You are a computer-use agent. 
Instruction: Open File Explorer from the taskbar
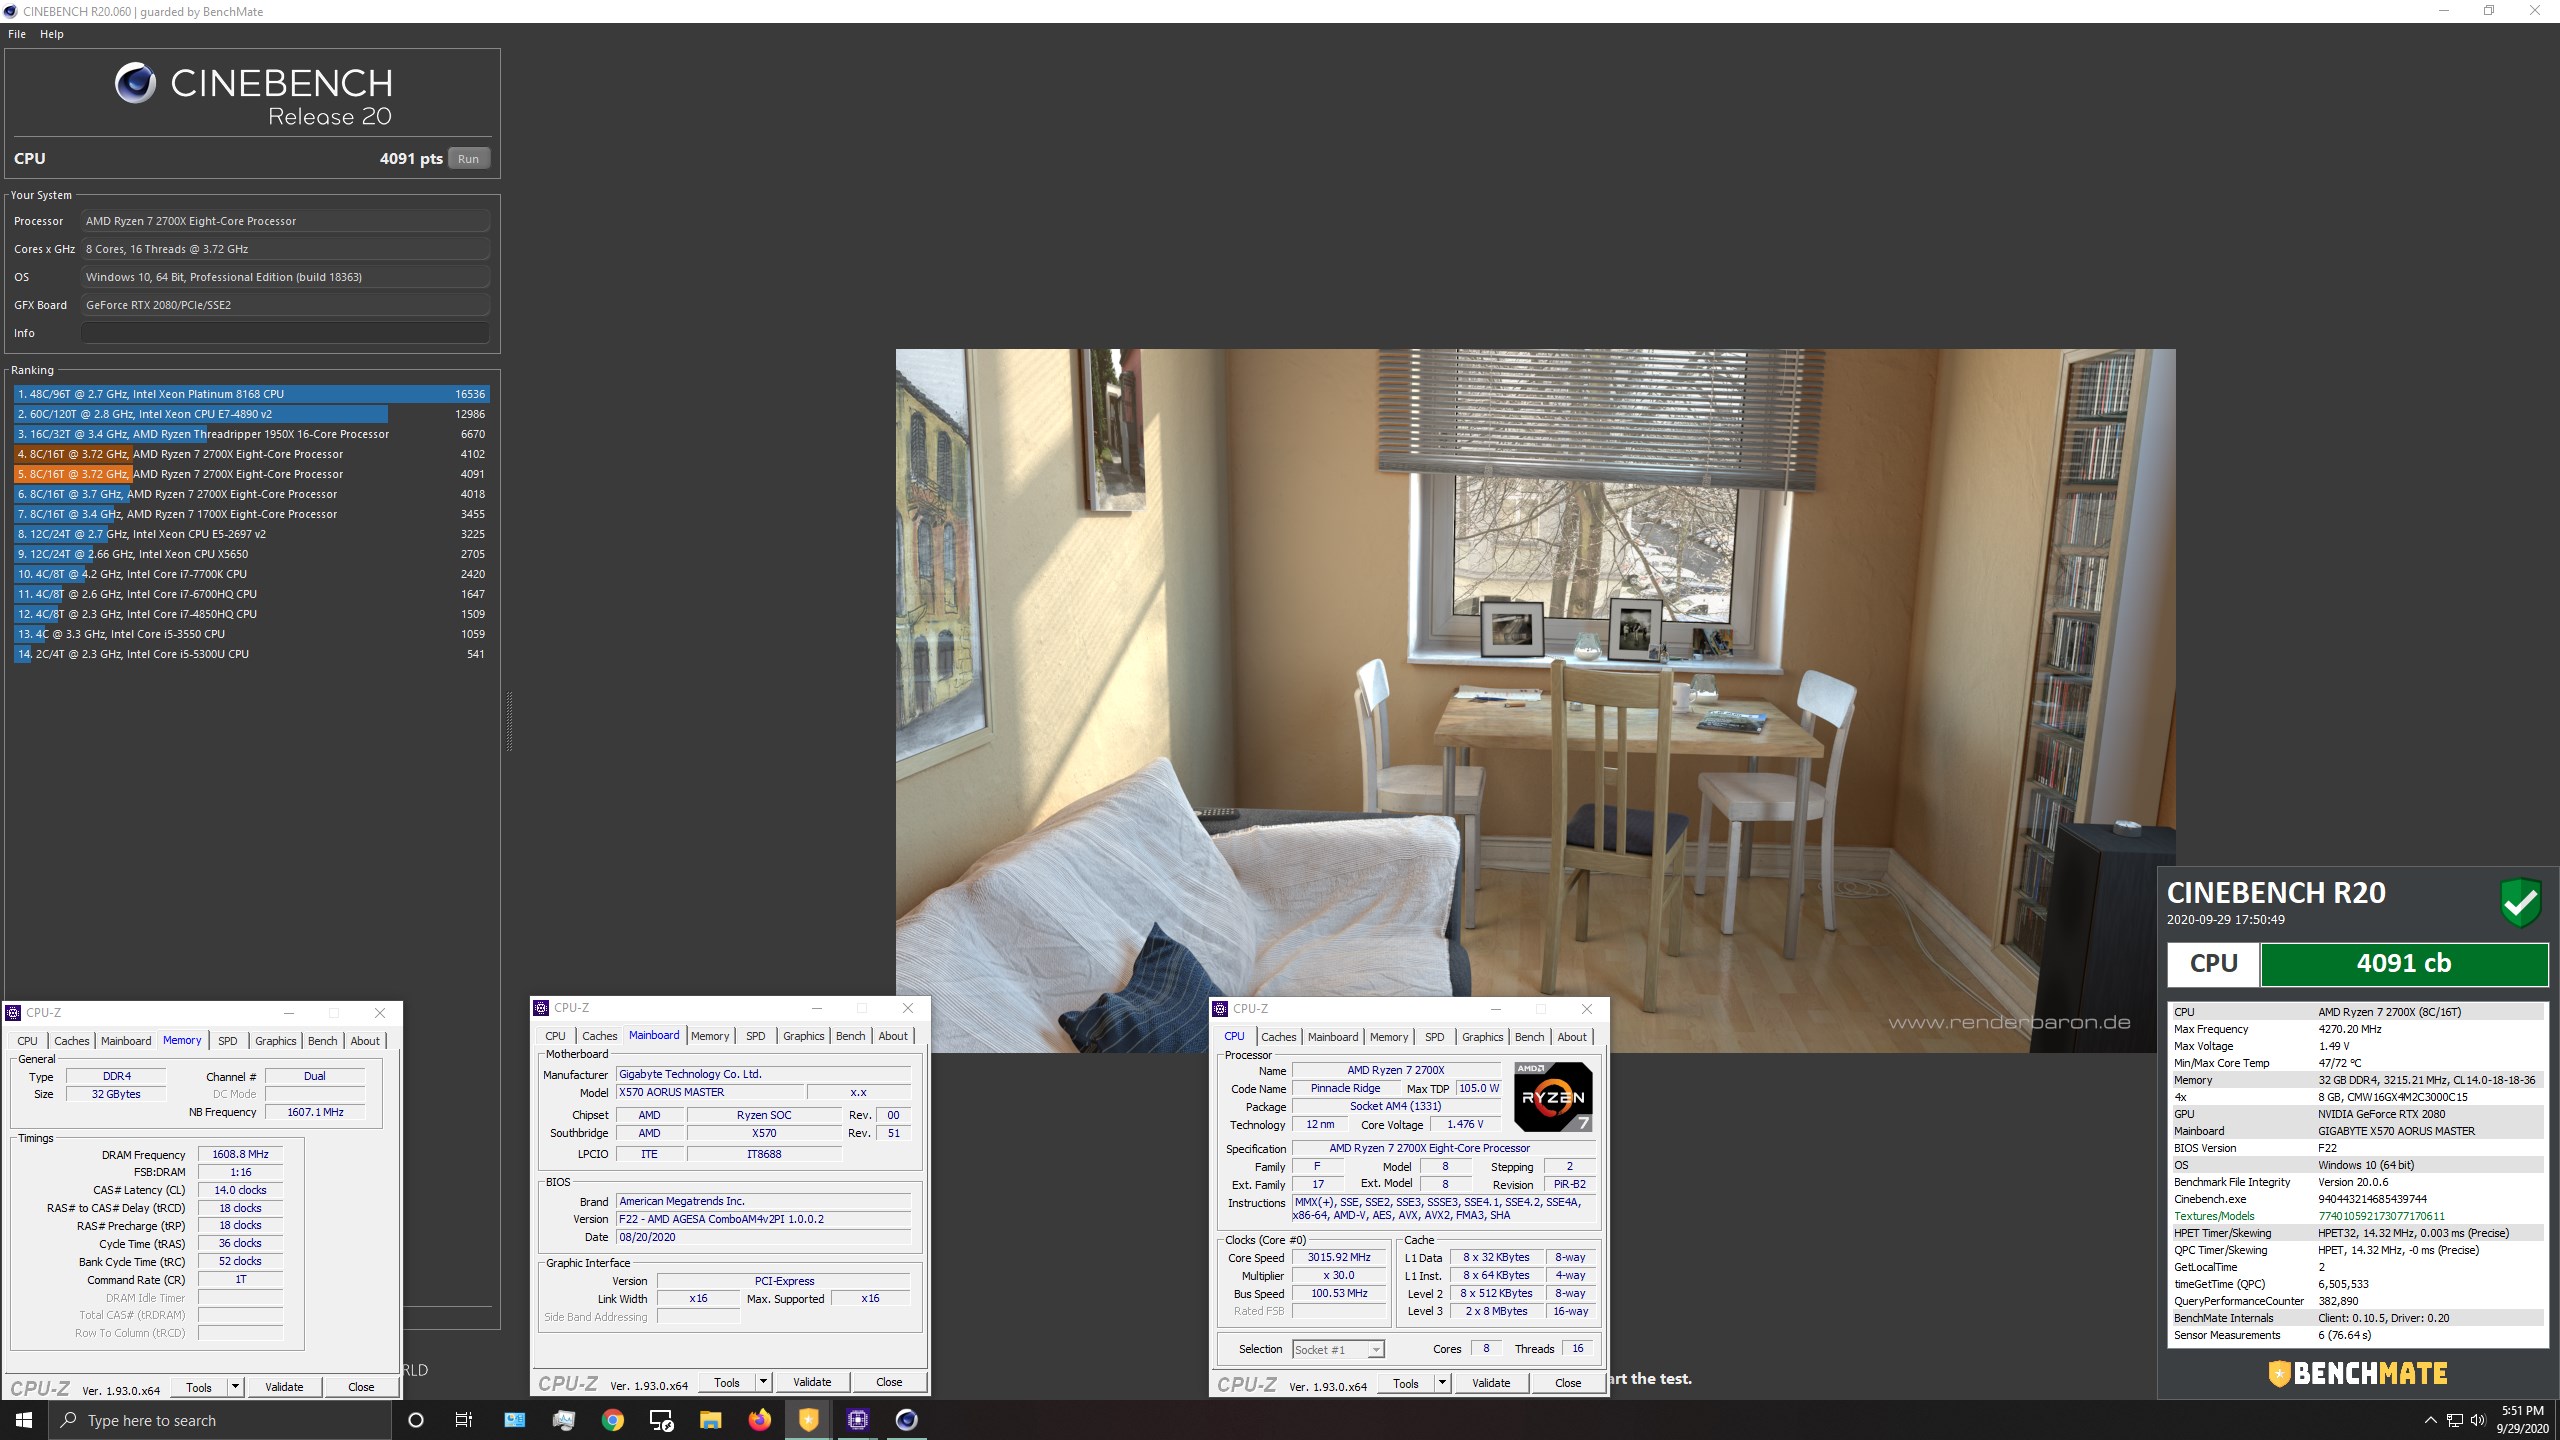710,1420
